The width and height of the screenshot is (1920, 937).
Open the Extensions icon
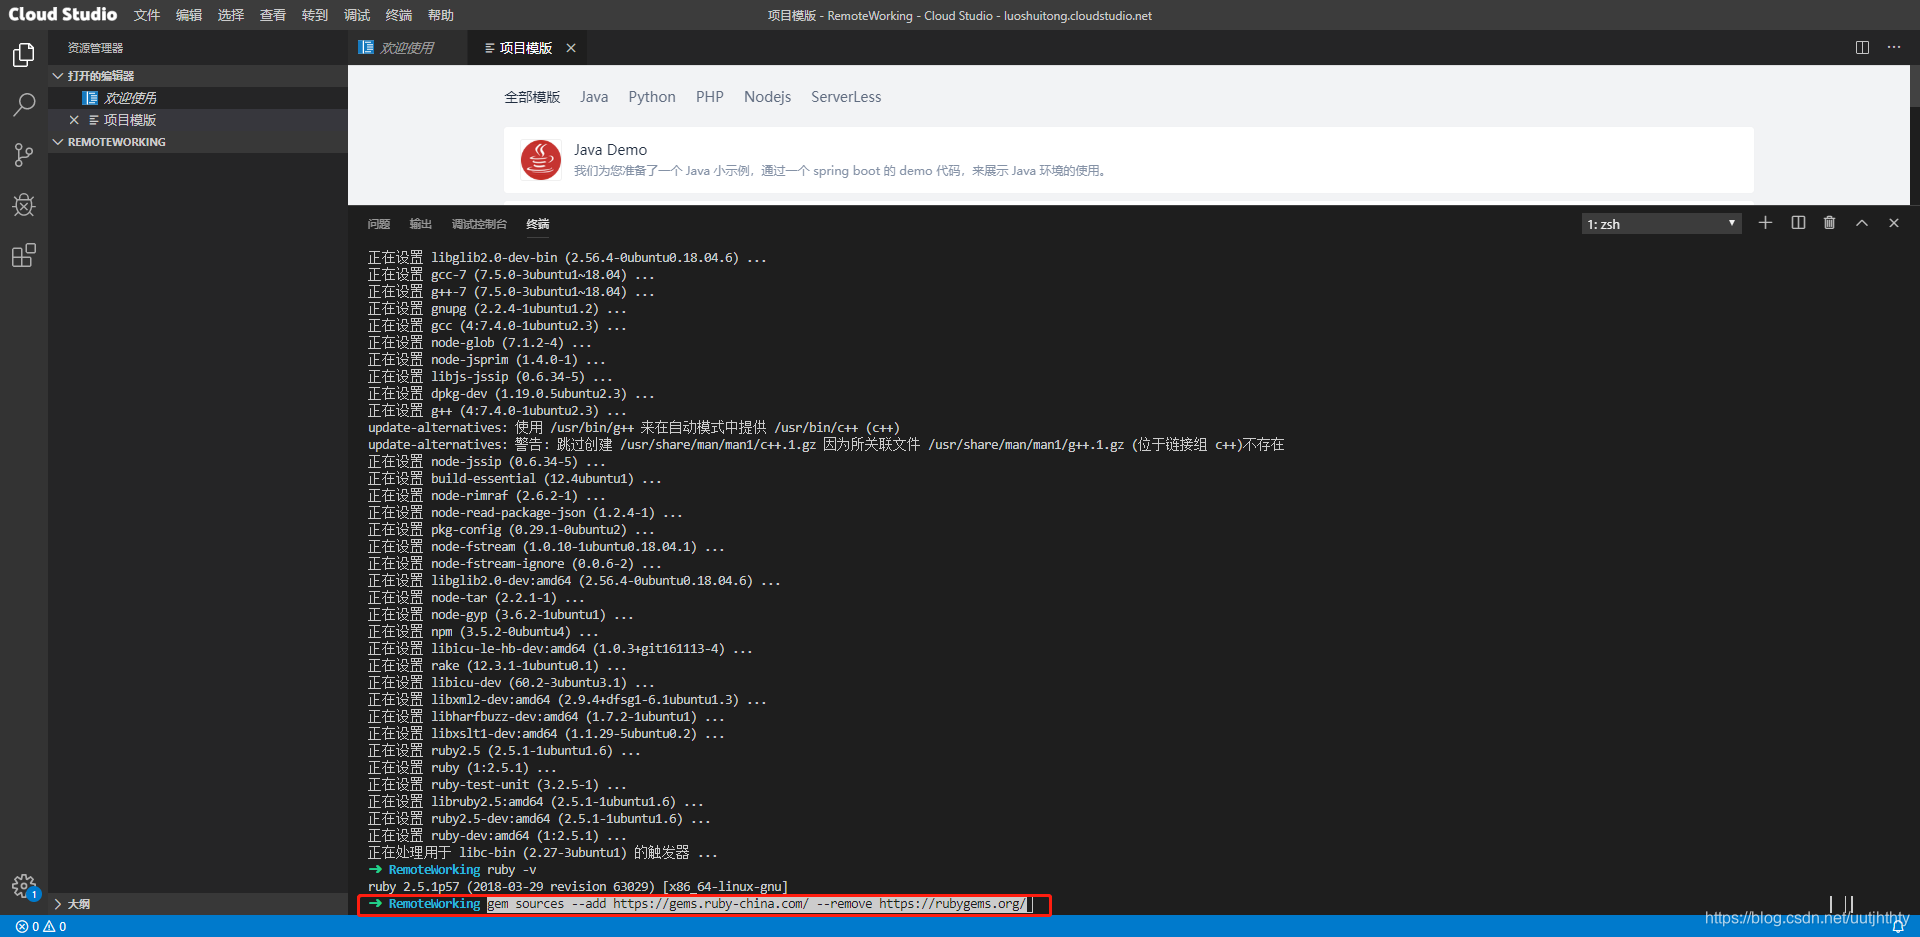click(x=24, y=255)
